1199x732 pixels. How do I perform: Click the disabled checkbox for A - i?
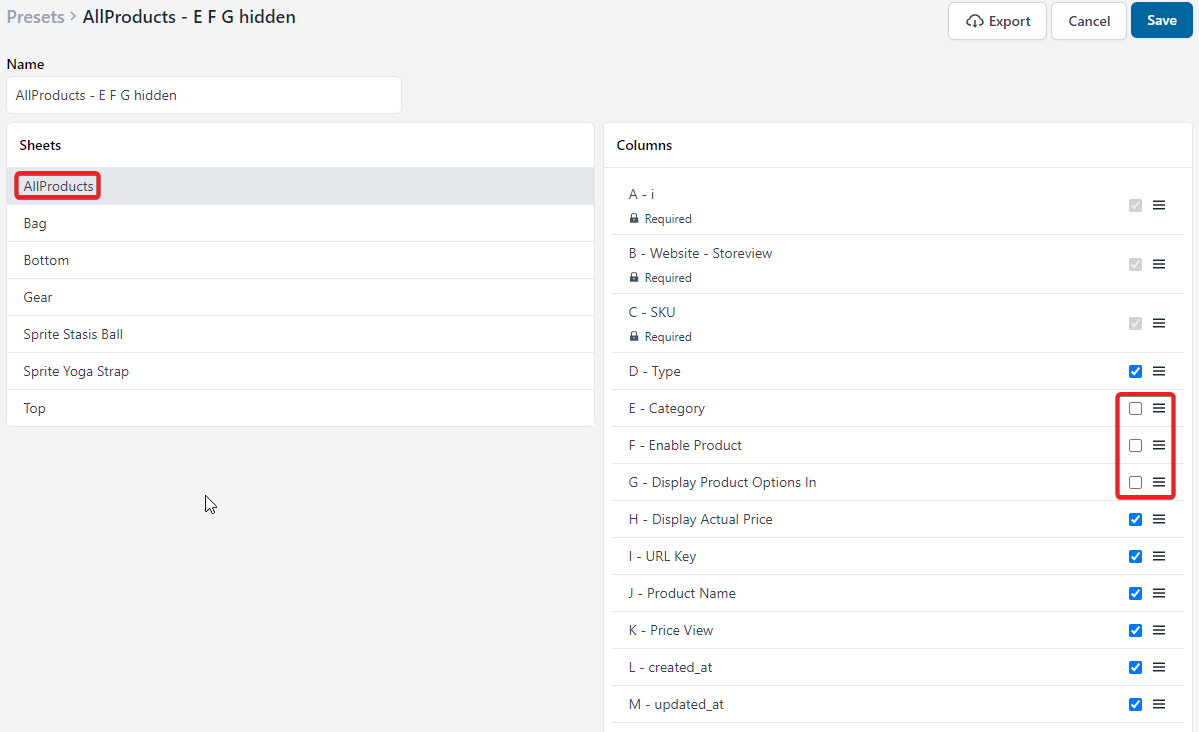[1136, 205]
